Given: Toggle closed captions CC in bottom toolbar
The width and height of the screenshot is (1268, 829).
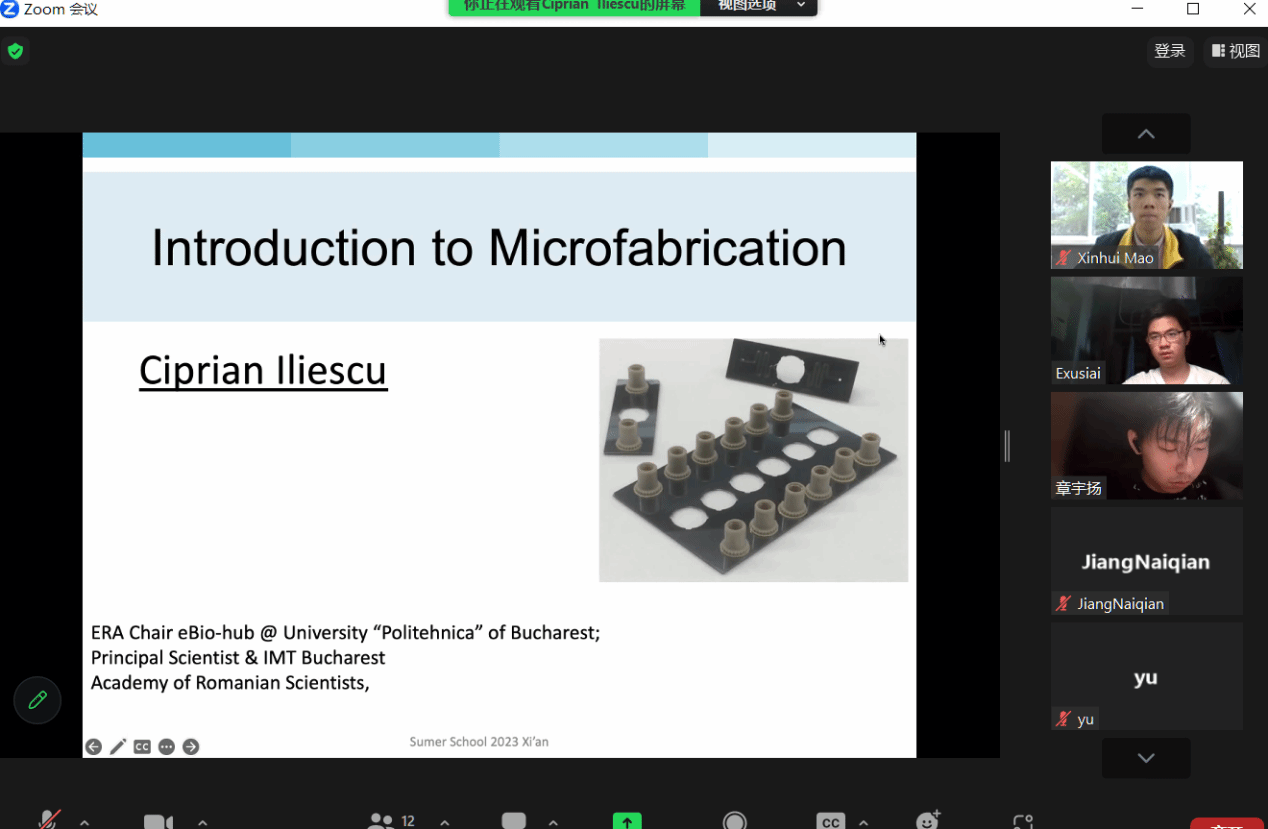Looking at the screenshot, I should click(x=830, y=821).
